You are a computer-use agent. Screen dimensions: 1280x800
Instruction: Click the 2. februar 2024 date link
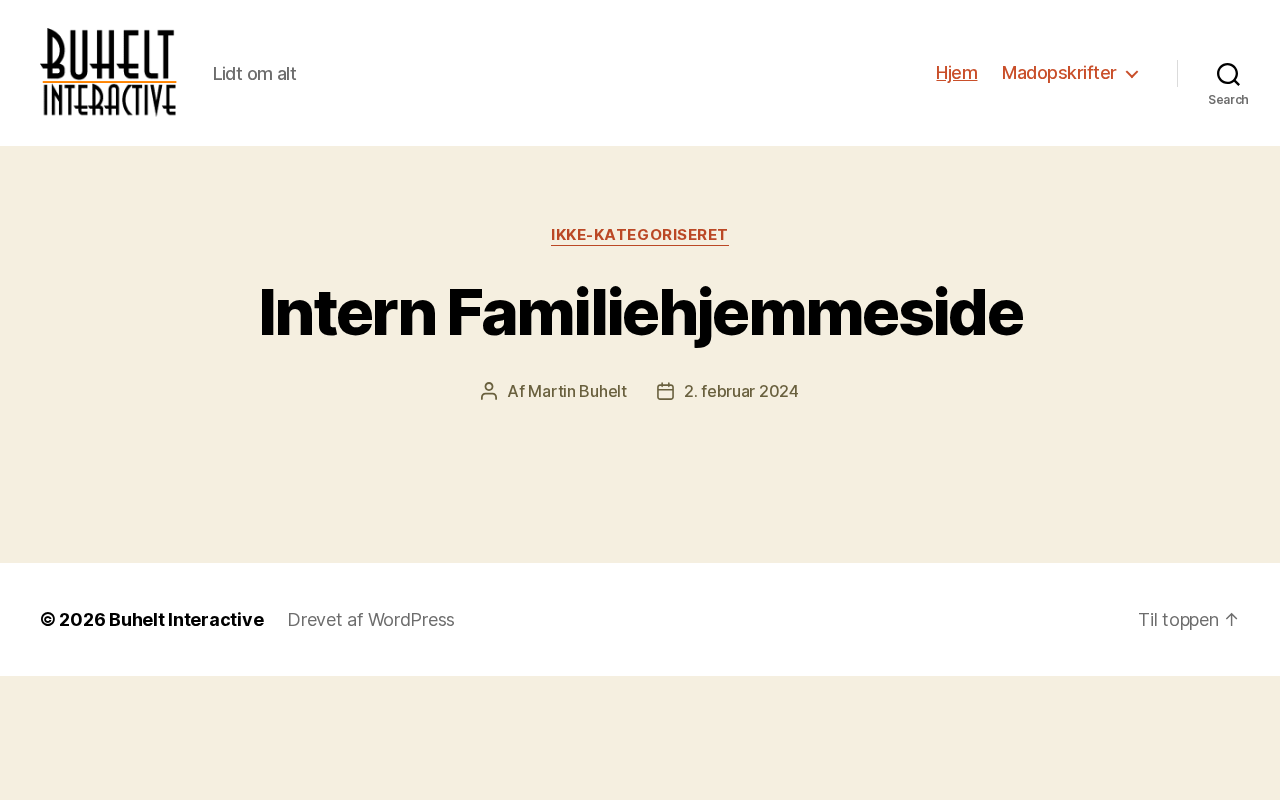741,392
